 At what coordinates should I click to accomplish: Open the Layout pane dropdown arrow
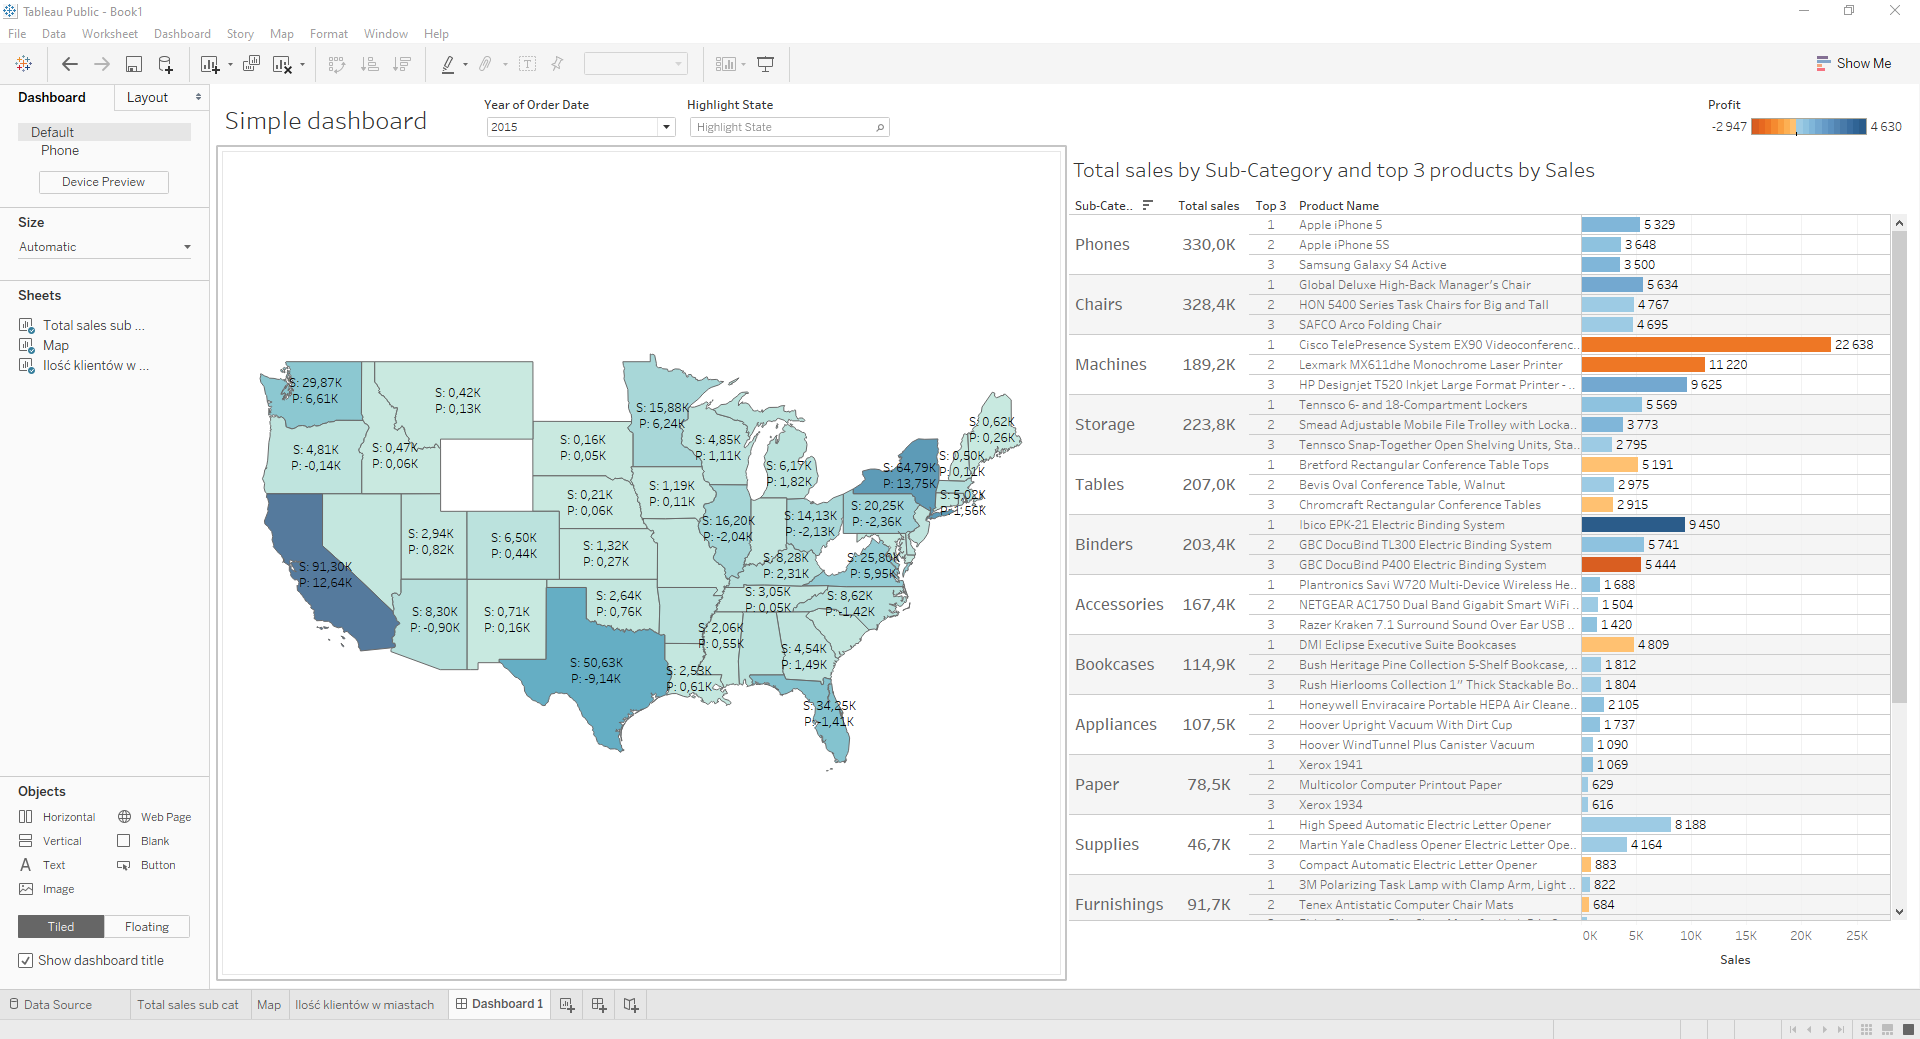pos(198,97)
